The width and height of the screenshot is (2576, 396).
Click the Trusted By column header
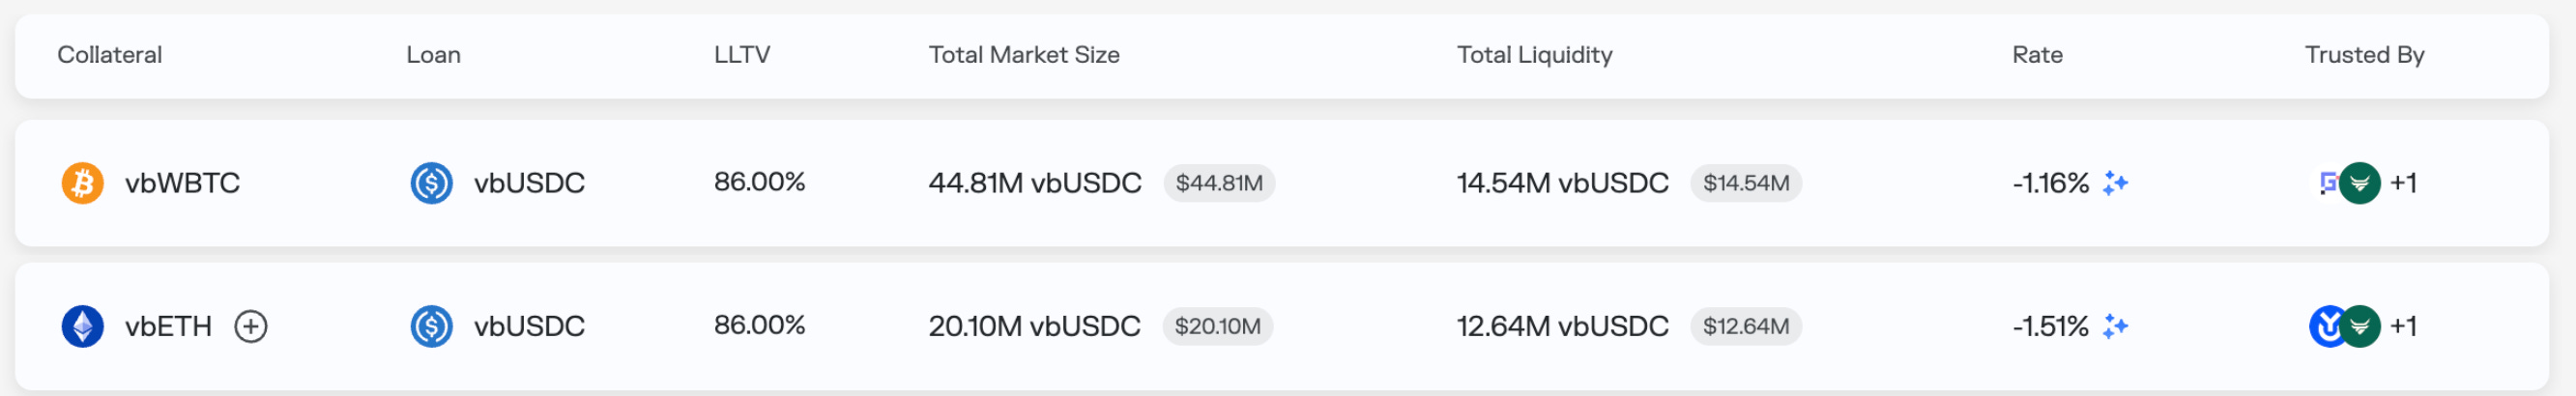tap(2363, 55)
